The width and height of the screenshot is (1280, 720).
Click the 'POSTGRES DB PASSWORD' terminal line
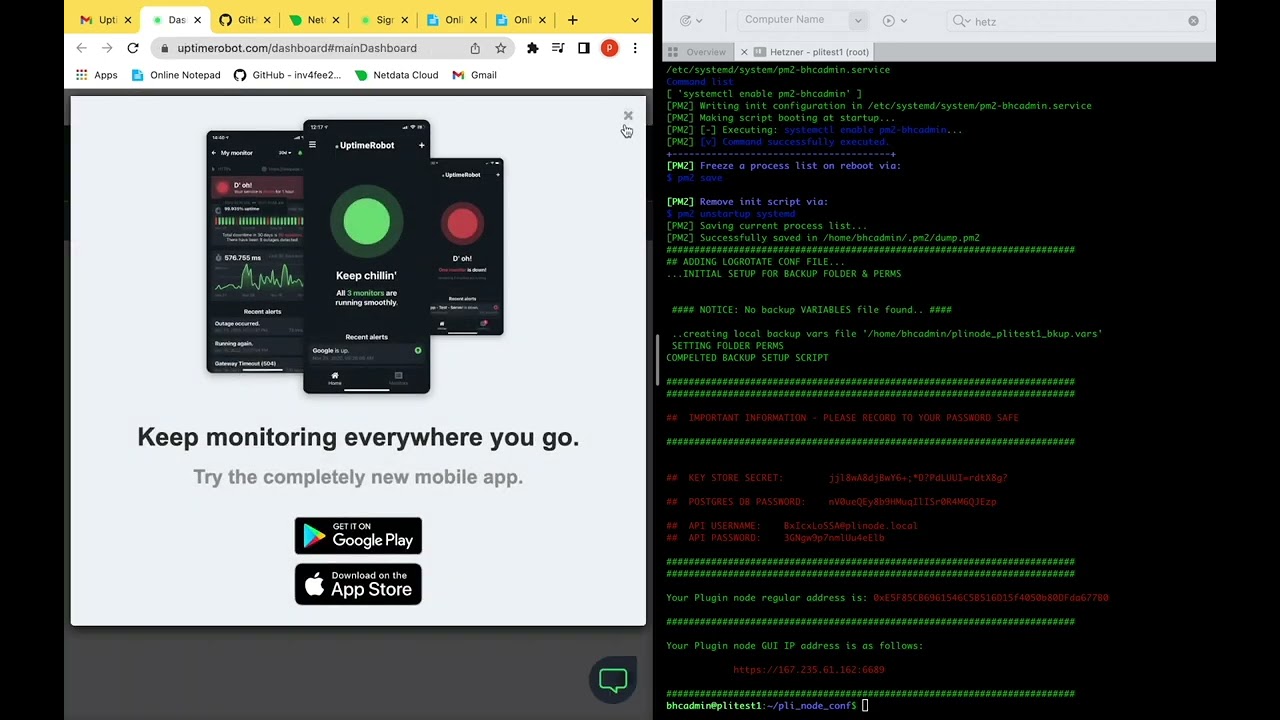click(x=831, y=502)
